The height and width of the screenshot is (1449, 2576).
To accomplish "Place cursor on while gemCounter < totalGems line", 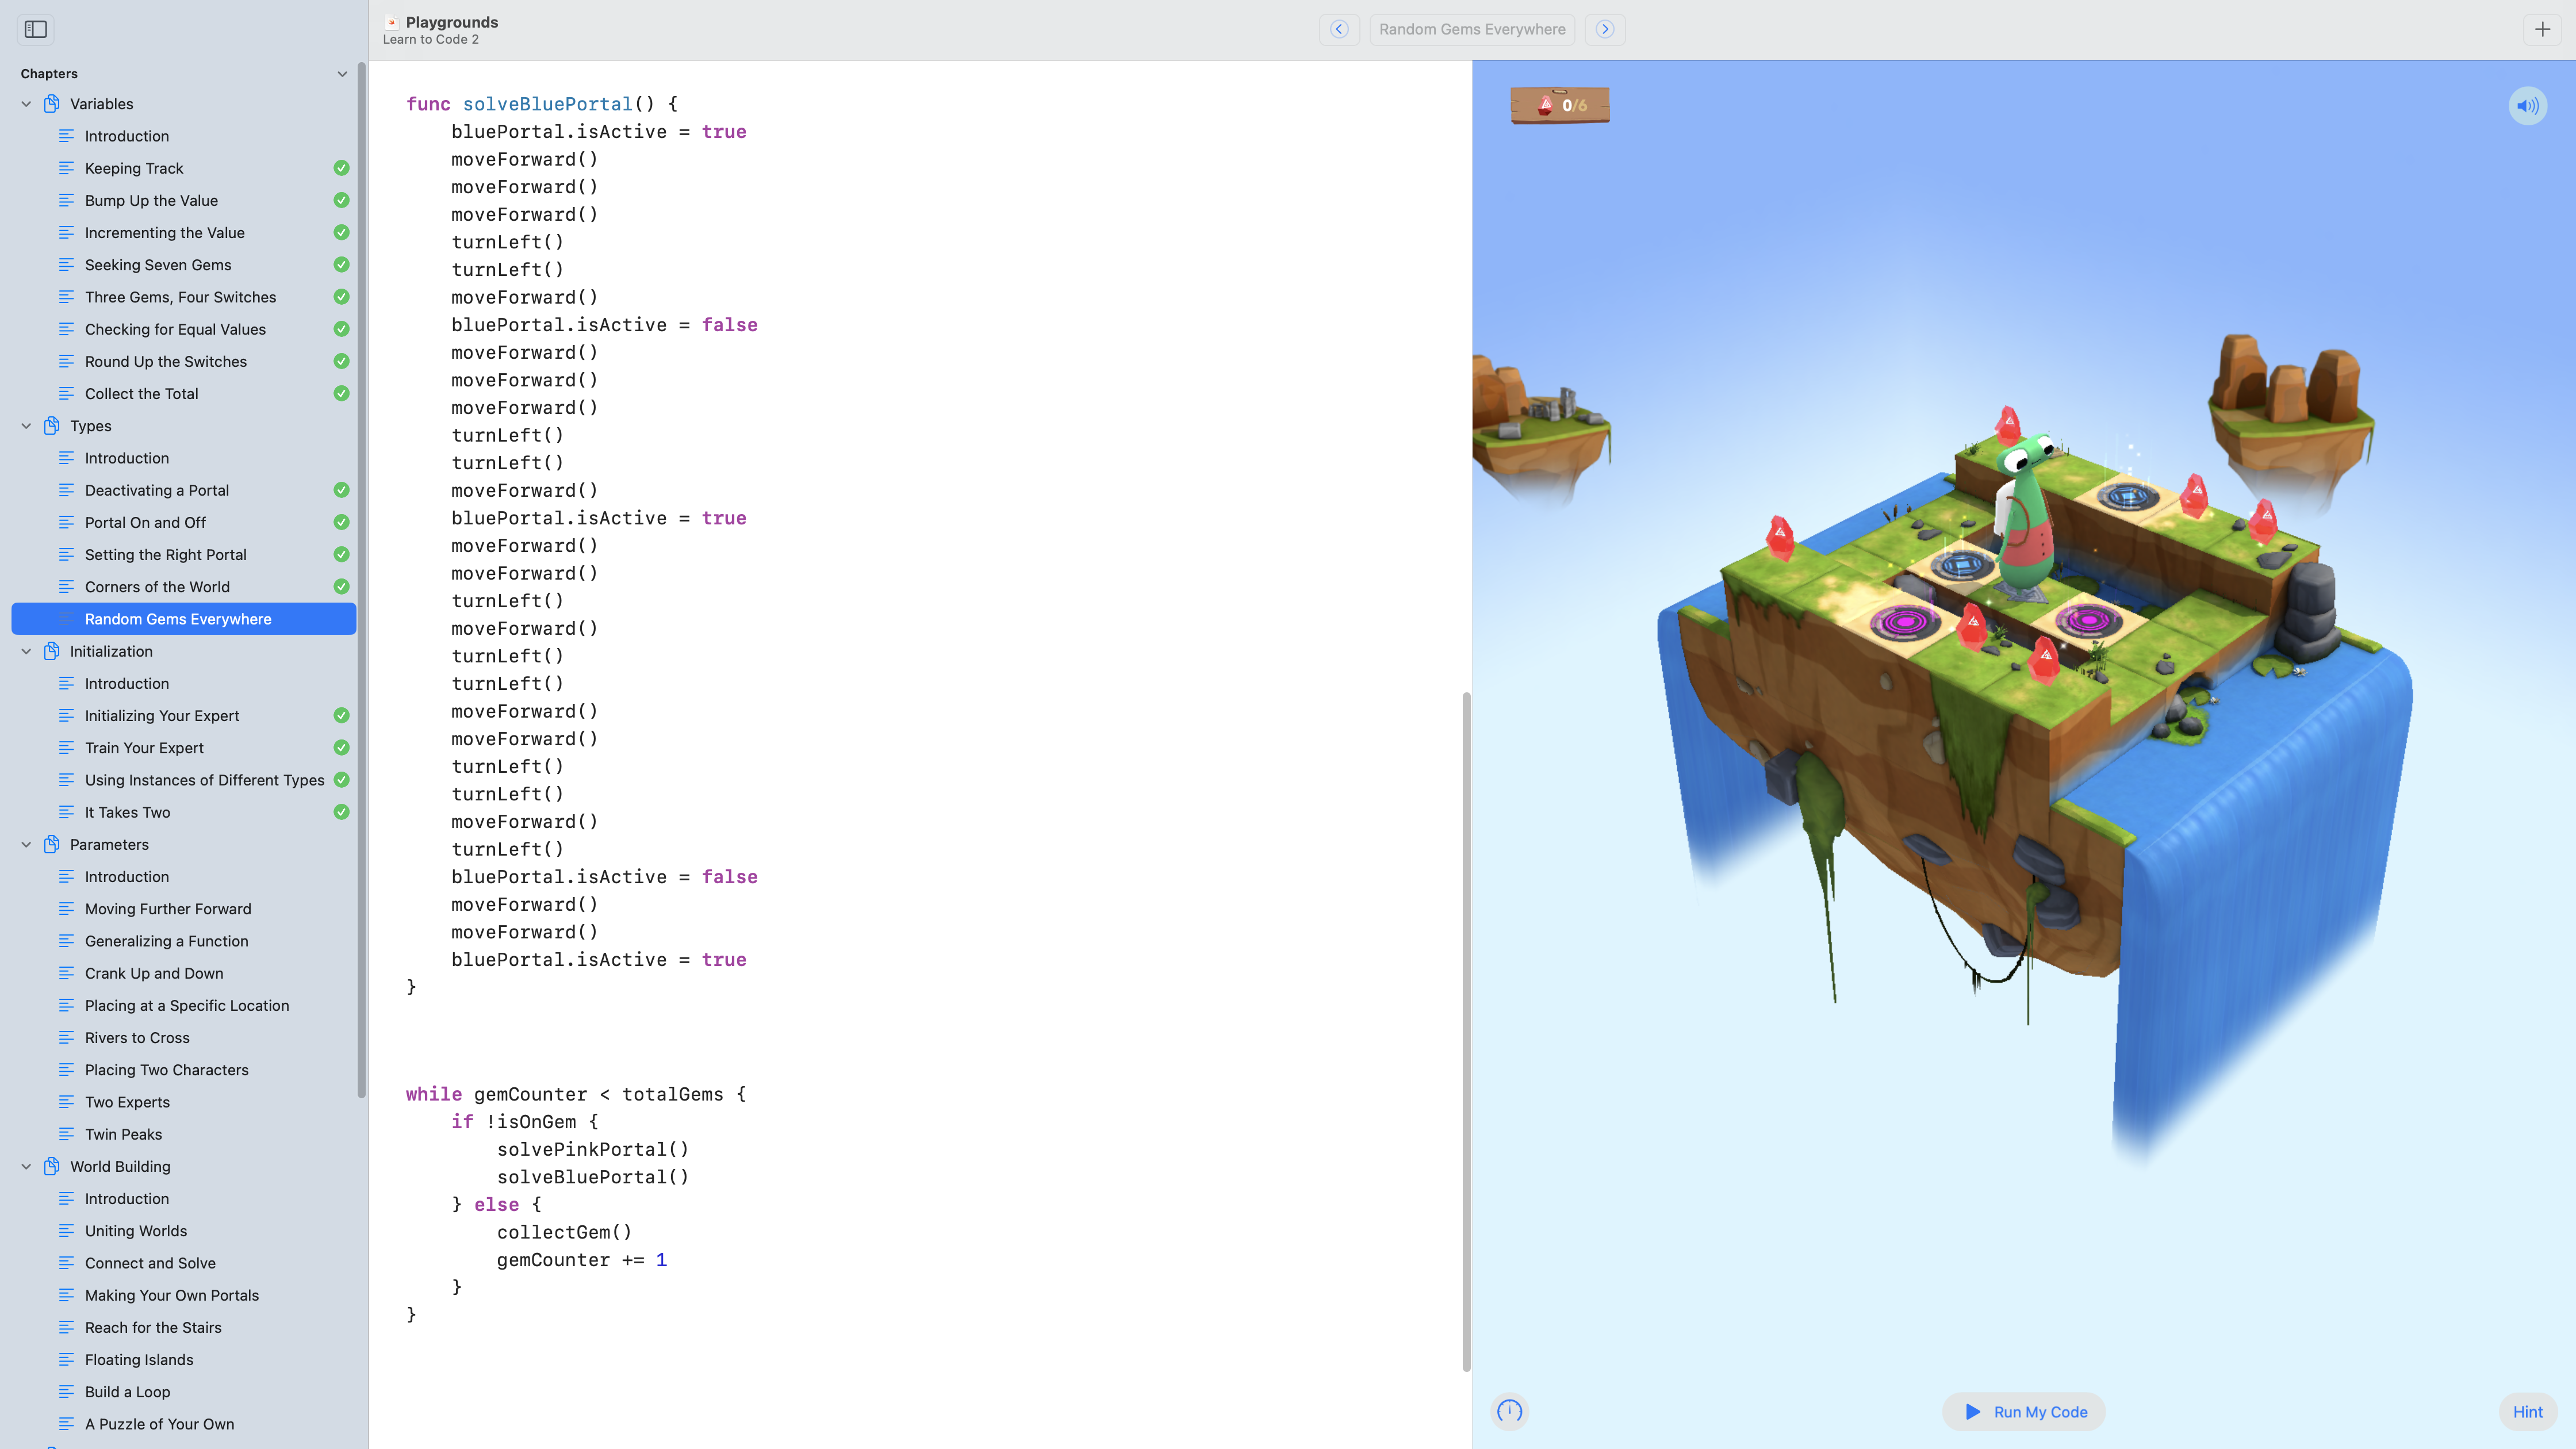I will [x=576, y=1094].
